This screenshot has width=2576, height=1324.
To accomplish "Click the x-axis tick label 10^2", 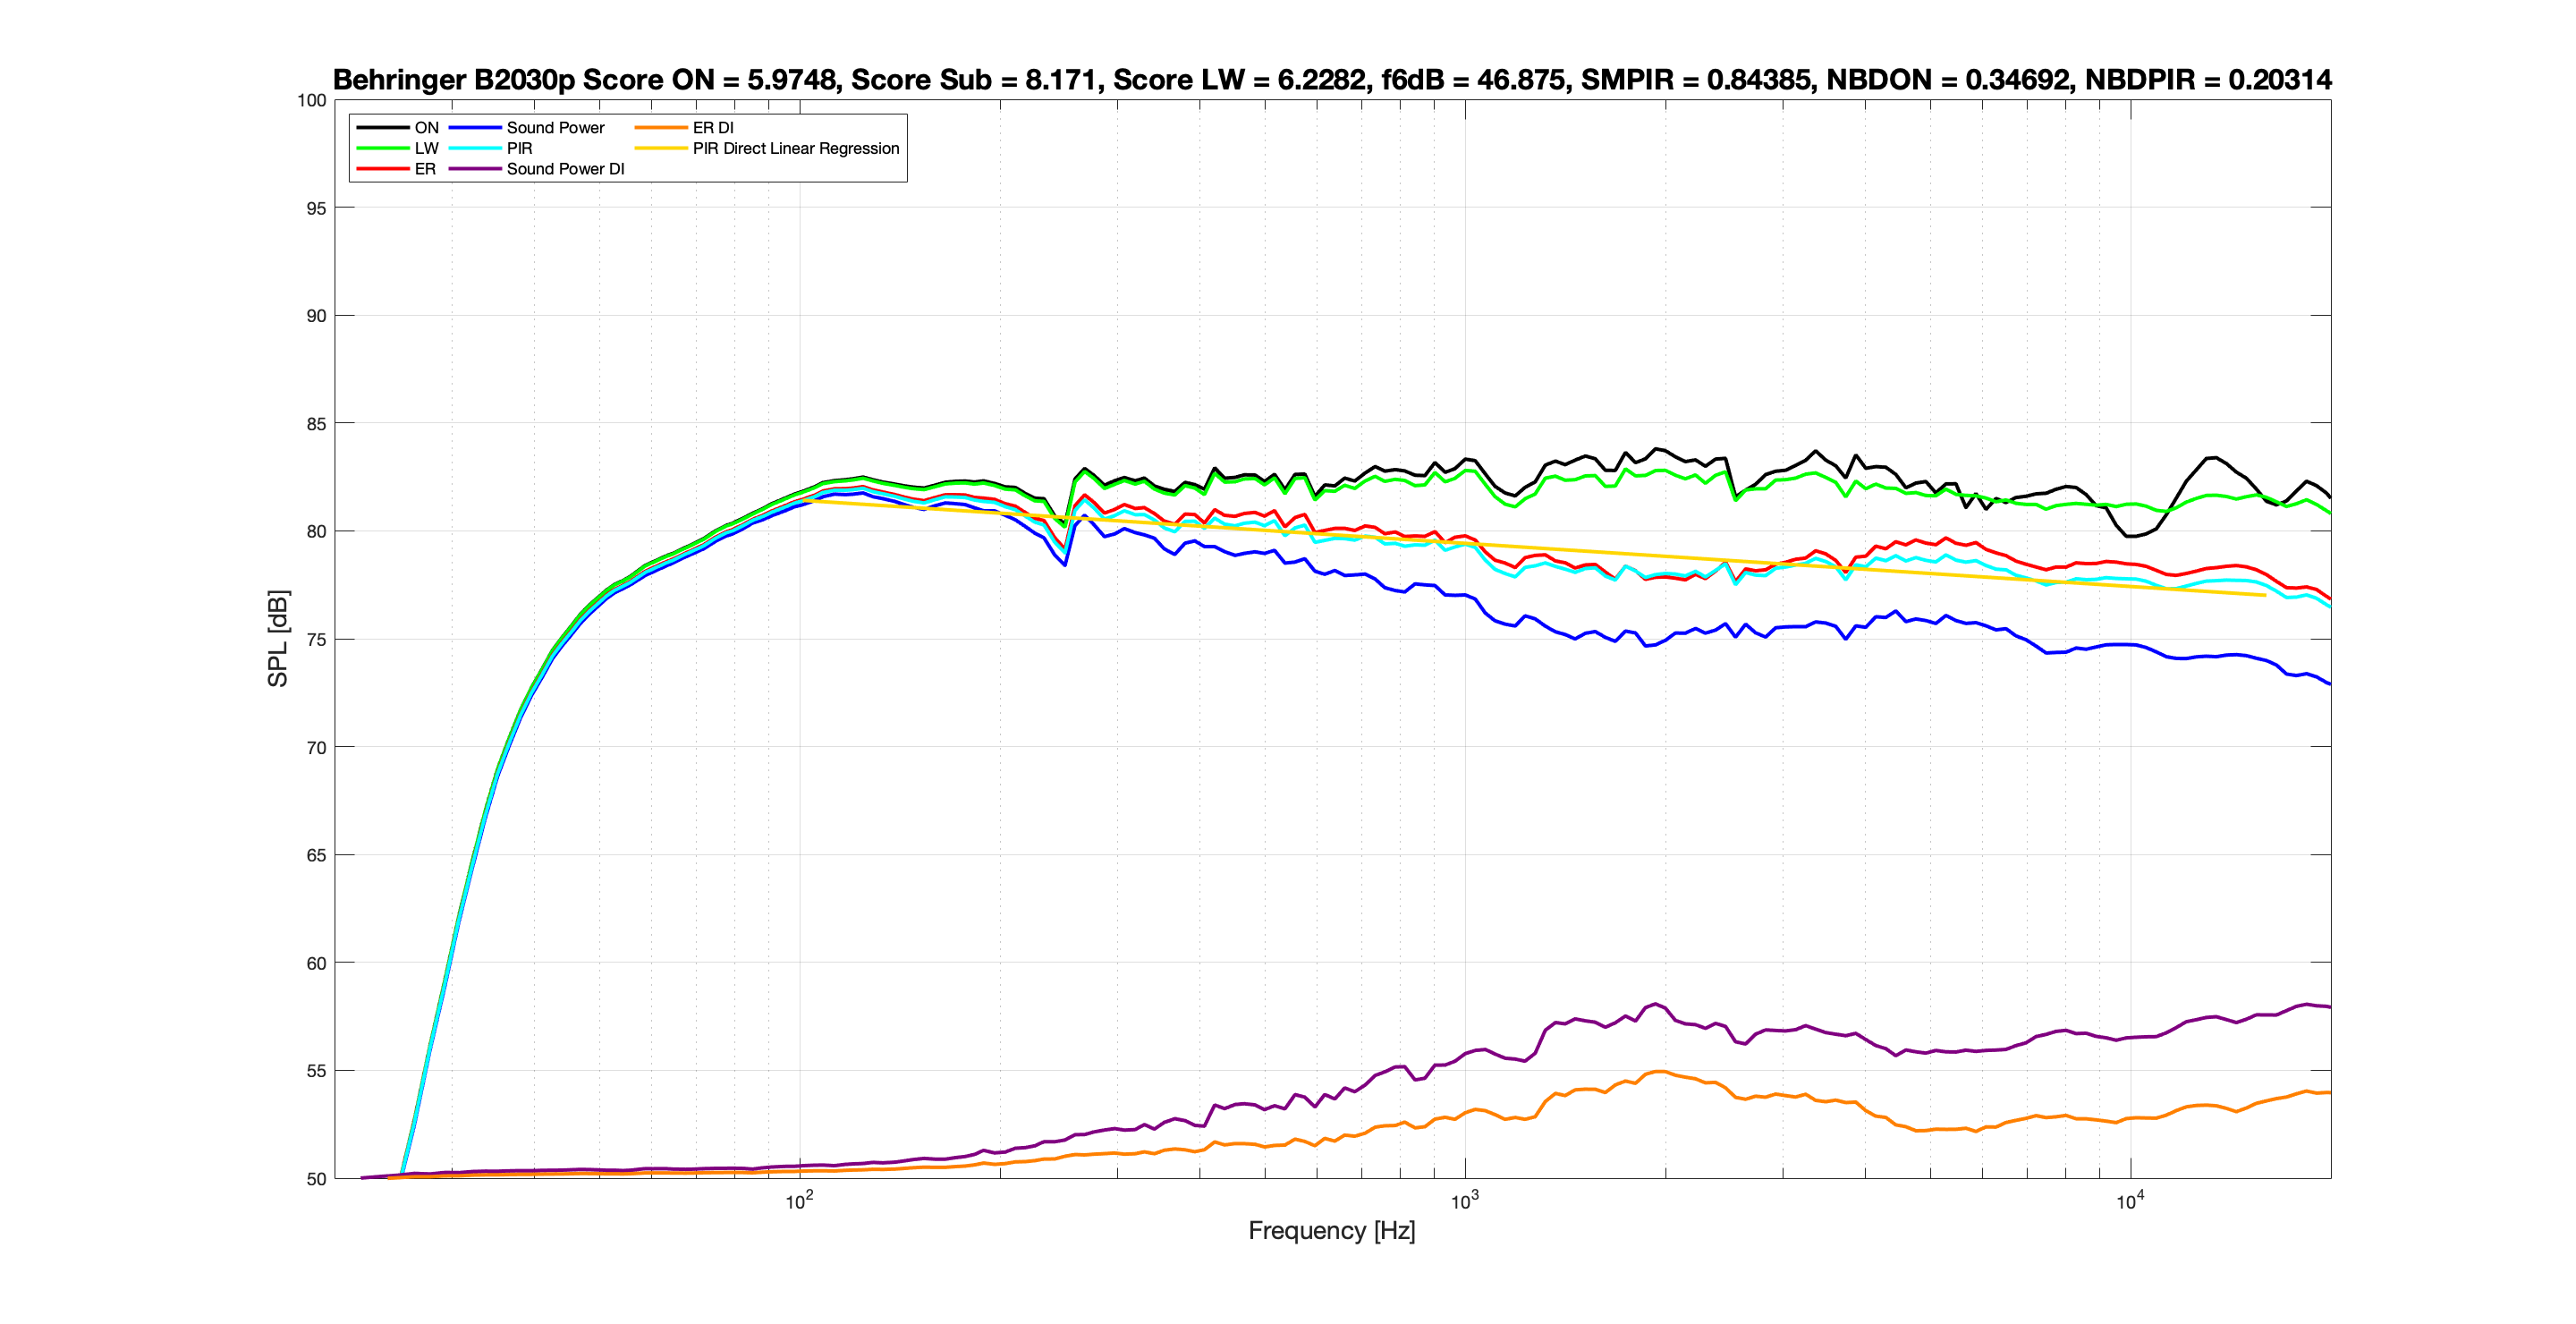I will point(799,1201).
